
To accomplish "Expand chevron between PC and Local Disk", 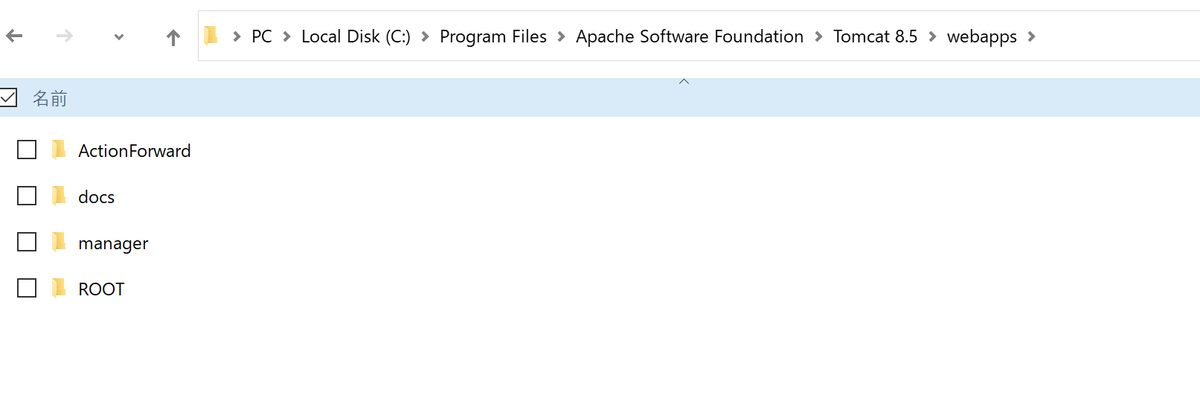I will [287, 37].
